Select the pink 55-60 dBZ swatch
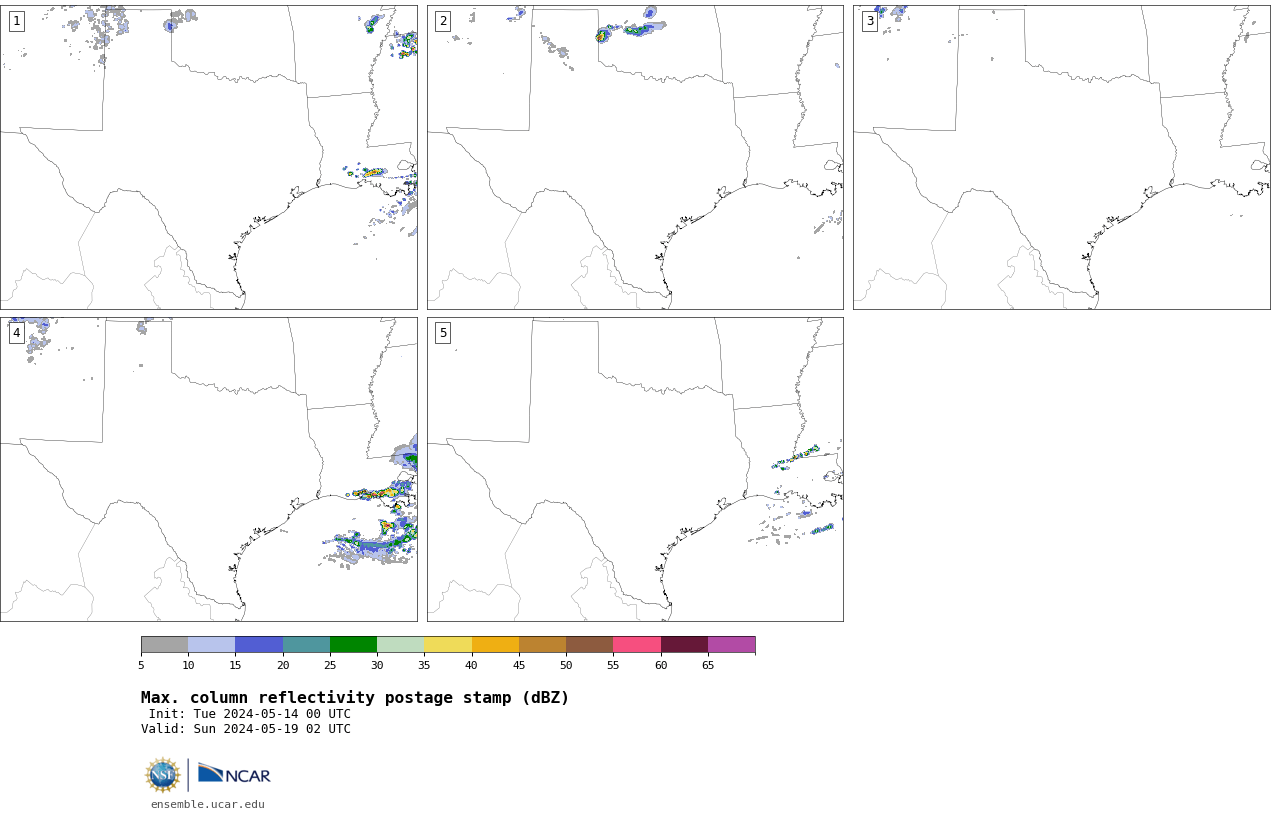This screenshot has height=815, width=1280. click(x=637, y=644)
